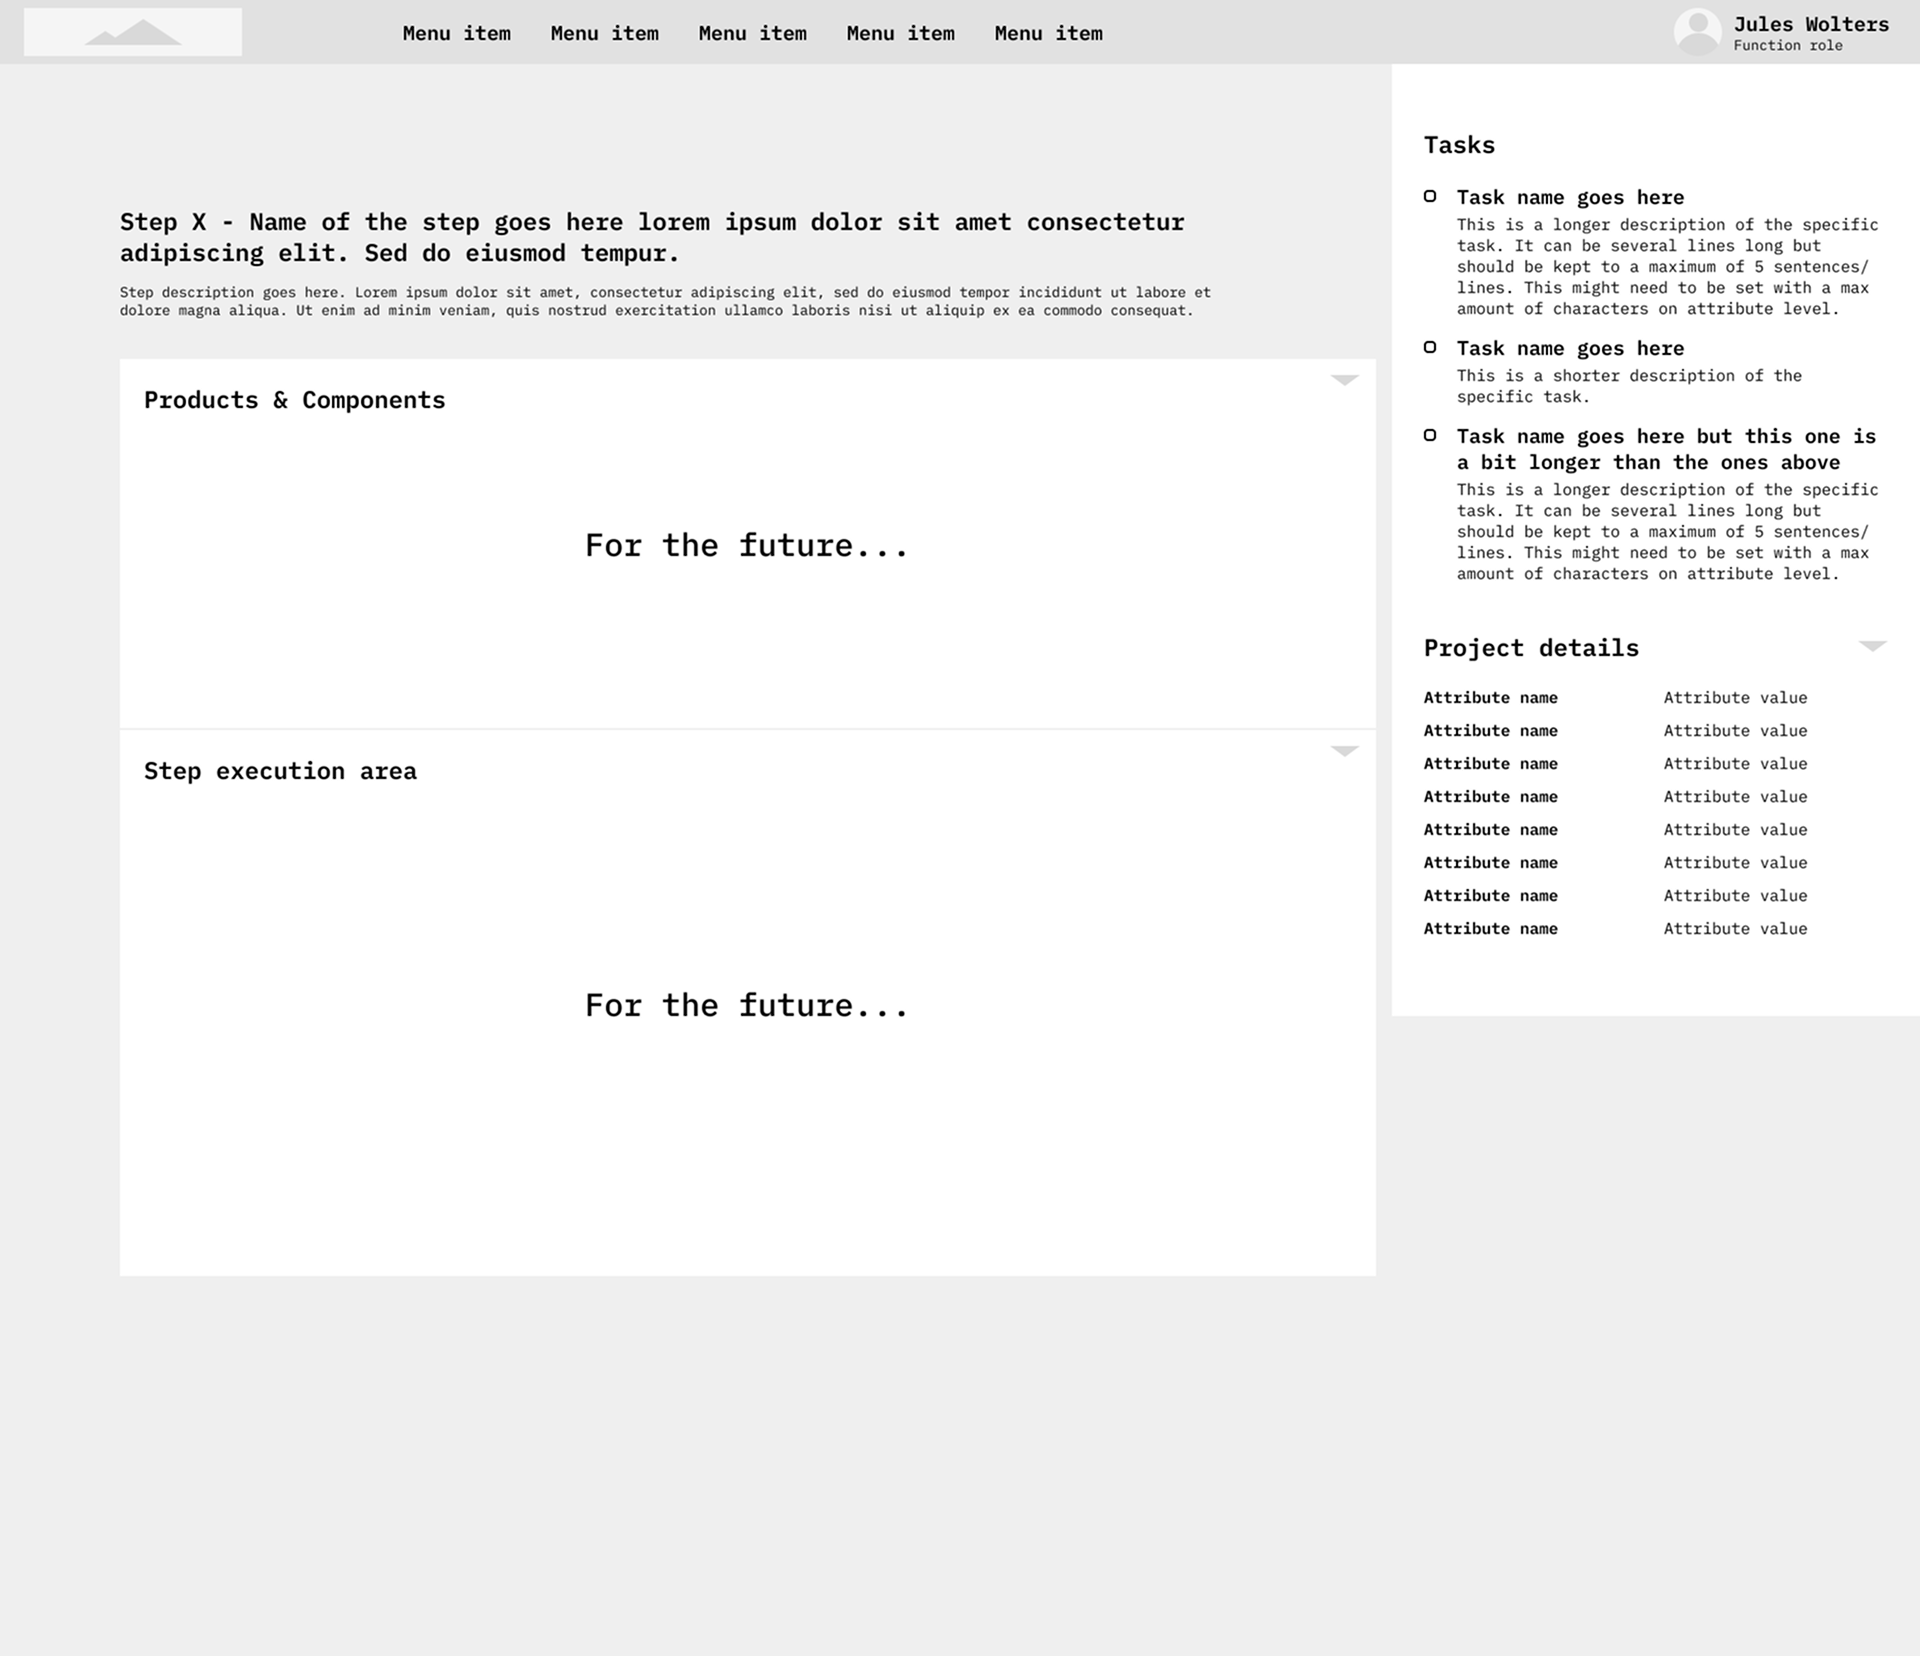The image size is (1920, 1656).
Task: Collapse the Products & Components panel arrow
Action: (1344, 380)
